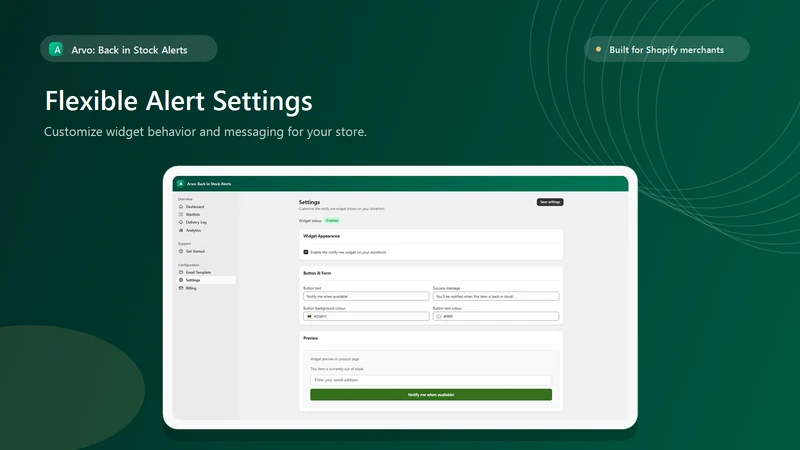The height and width of the screenshot is (450, 800).
Task: Click the Settings page heading
Action: (x=309, y=202)
